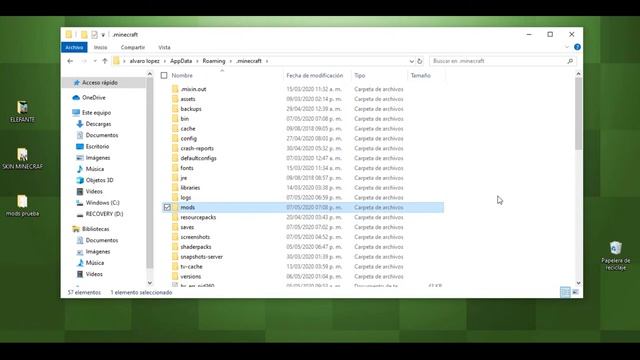
Task: Sort by the Tipo column
Action: coord(360,76)
